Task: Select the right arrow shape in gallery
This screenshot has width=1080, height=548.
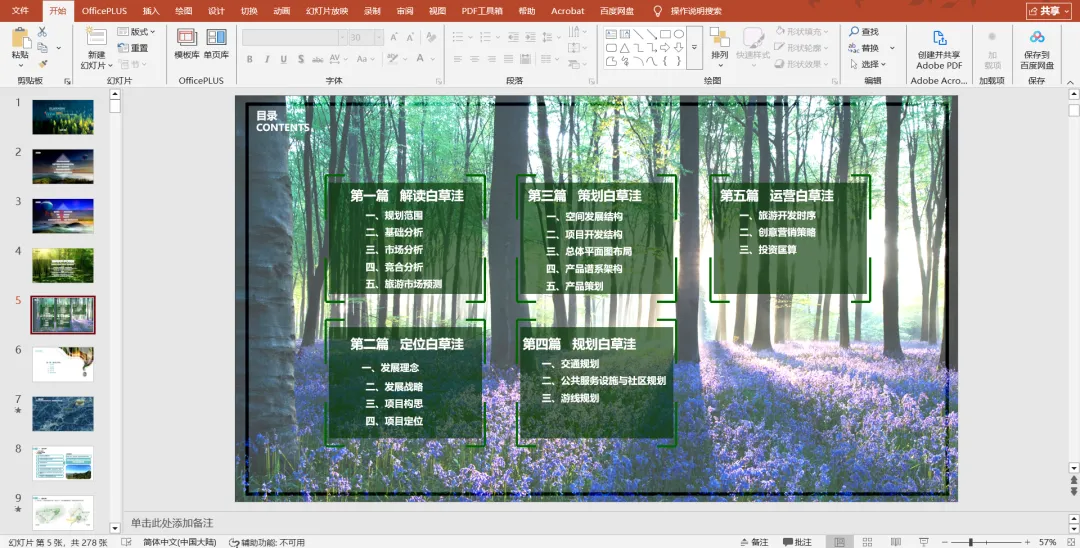Action: coord(665,48)
